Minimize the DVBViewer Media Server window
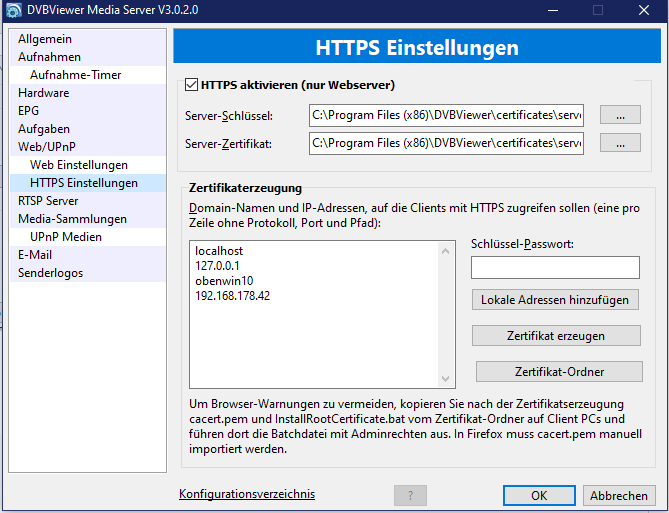The width and height of the screenshot is (669, 513). coord(553,10)
